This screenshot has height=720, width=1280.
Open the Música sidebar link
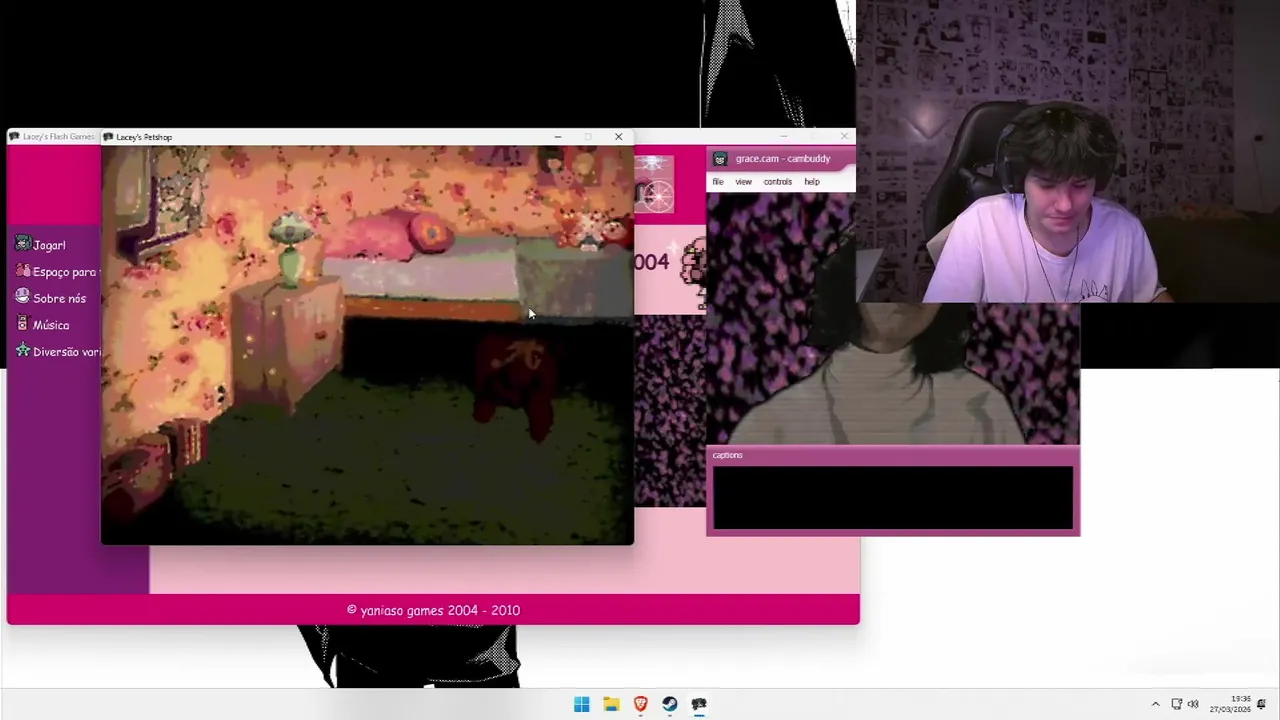pyautogui.click(x=51, y=325)
